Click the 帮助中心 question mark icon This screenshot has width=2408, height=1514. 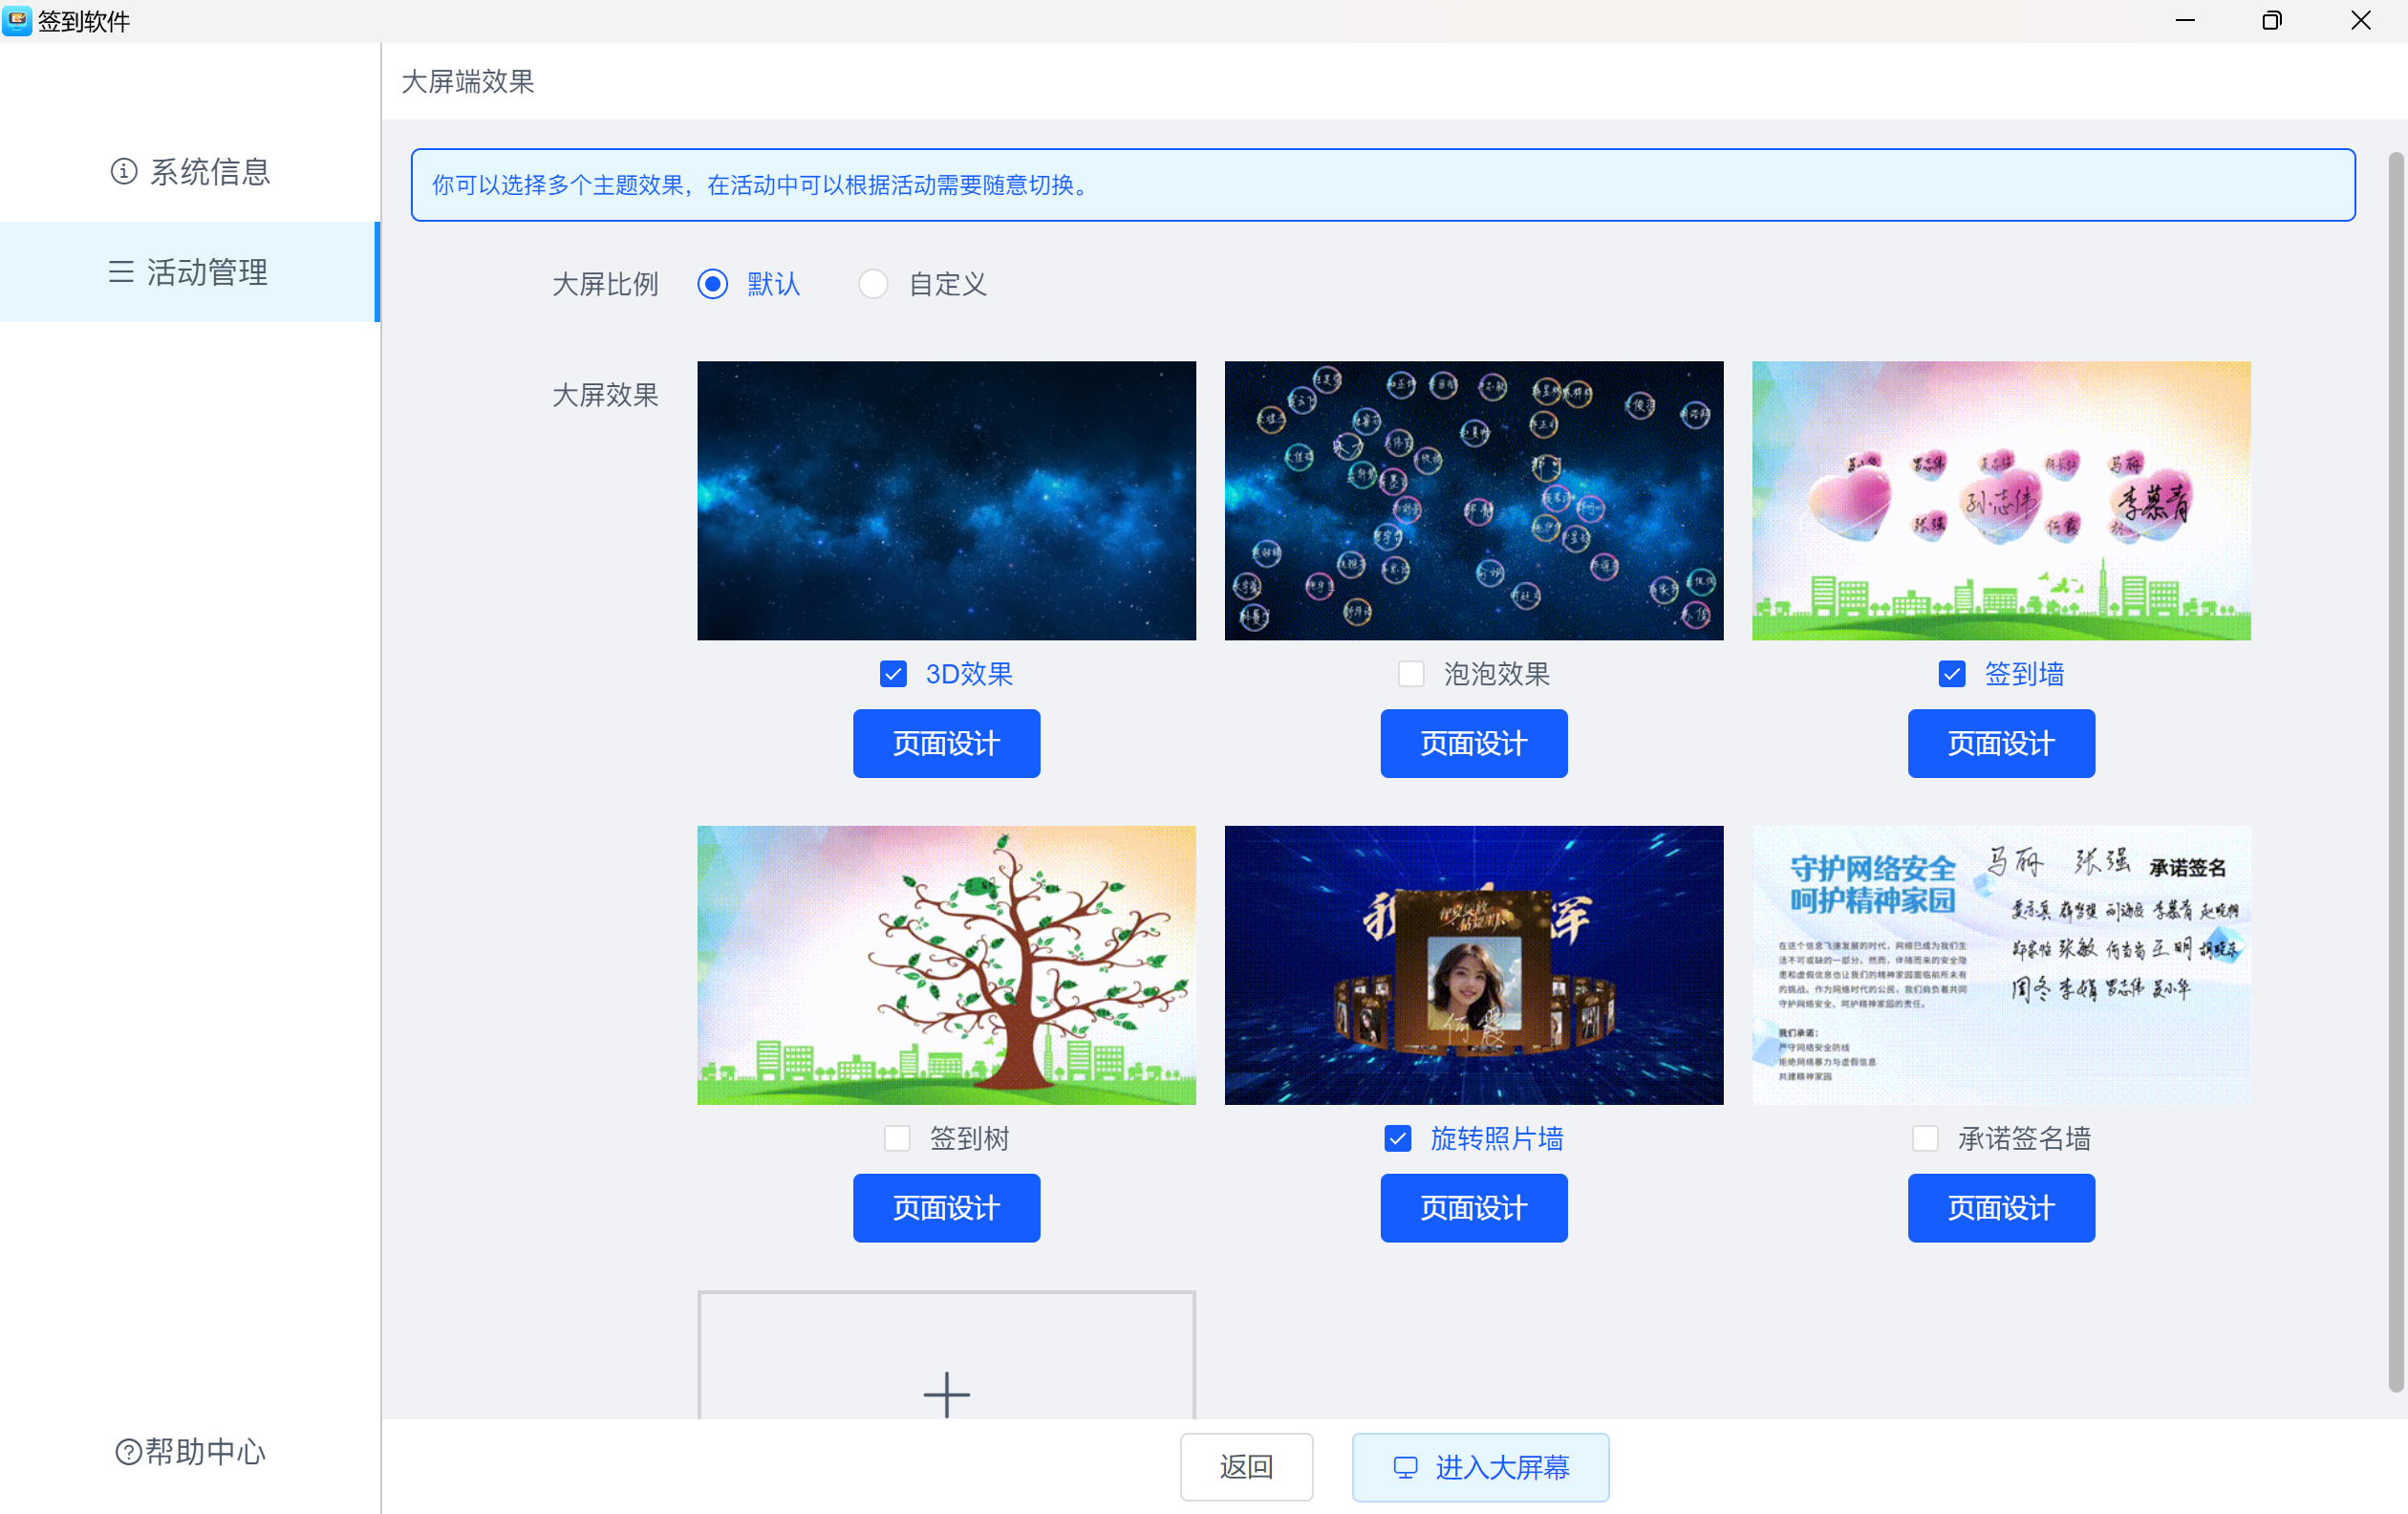[x=128, y=1451]
